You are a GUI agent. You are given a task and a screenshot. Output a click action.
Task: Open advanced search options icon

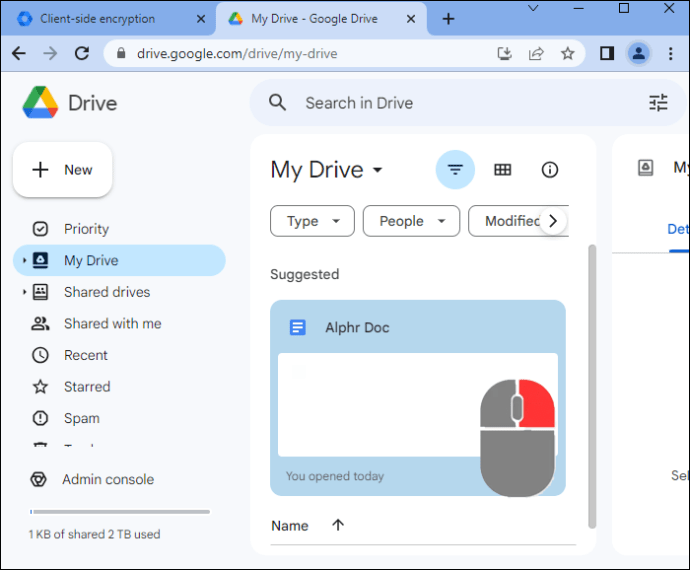(x=658, y=103)
